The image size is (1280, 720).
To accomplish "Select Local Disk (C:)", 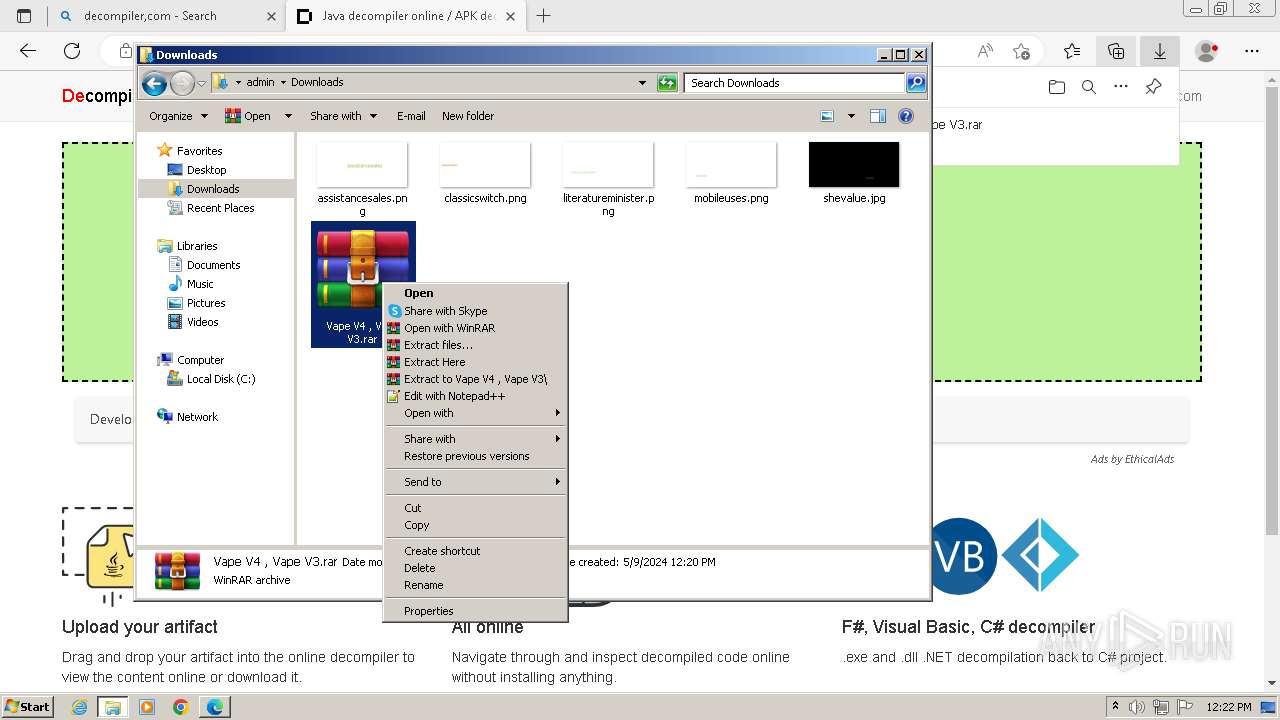I will coord(221,379).
